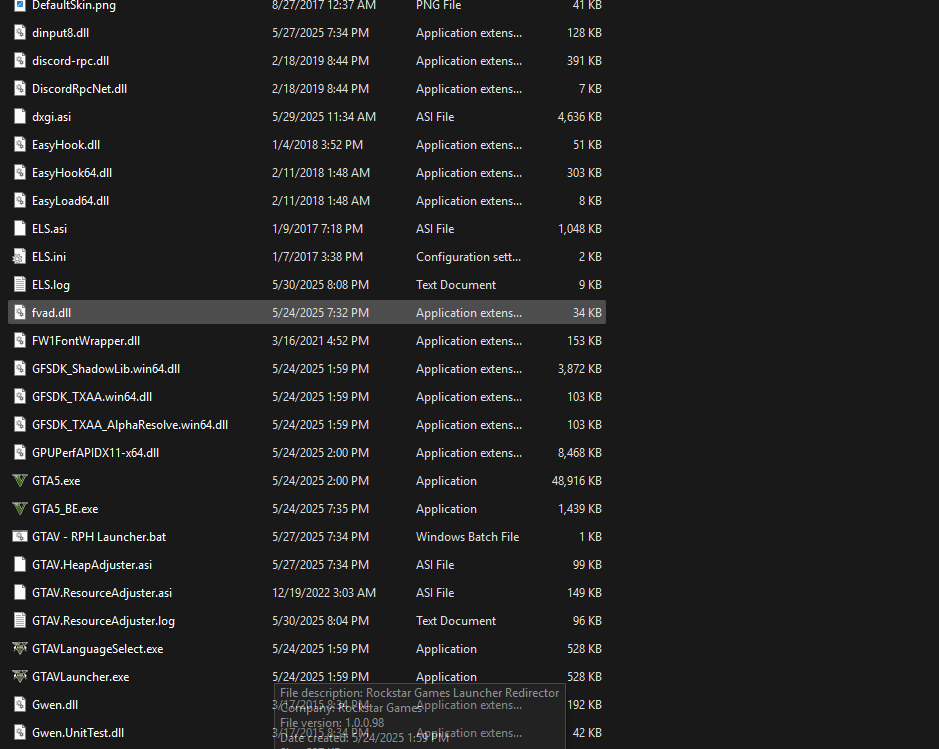Select the file name DiscordRpcNet.dll
The image size is (939, 749).
coord(80,89)
